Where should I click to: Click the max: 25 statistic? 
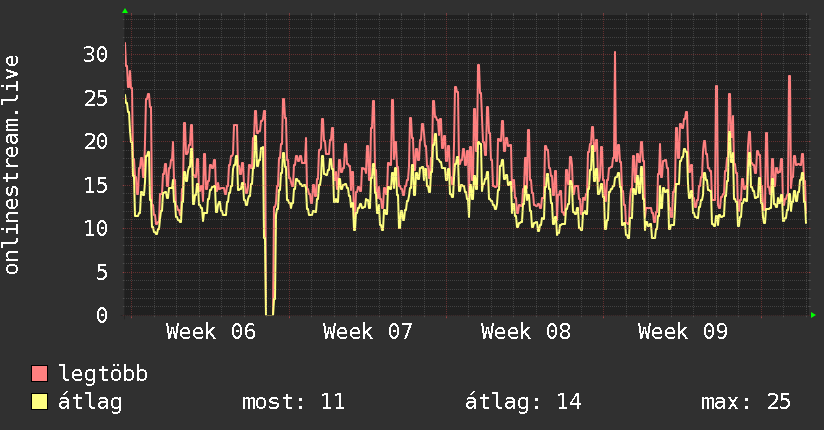746,402
